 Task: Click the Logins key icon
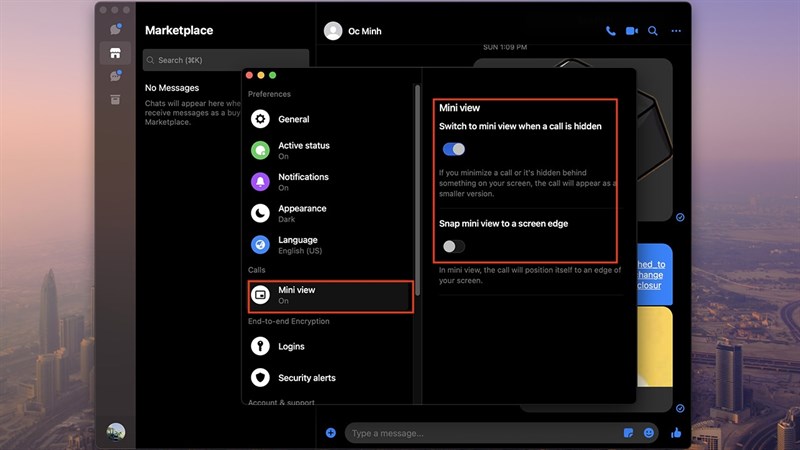[260, 346]
